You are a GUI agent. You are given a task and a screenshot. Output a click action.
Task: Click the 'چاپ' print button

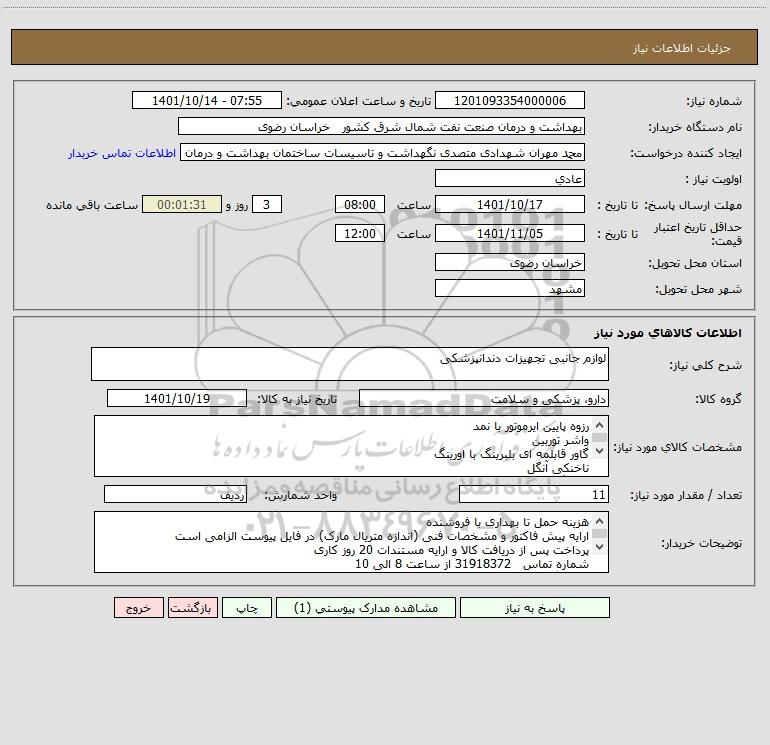click(247, 607)
